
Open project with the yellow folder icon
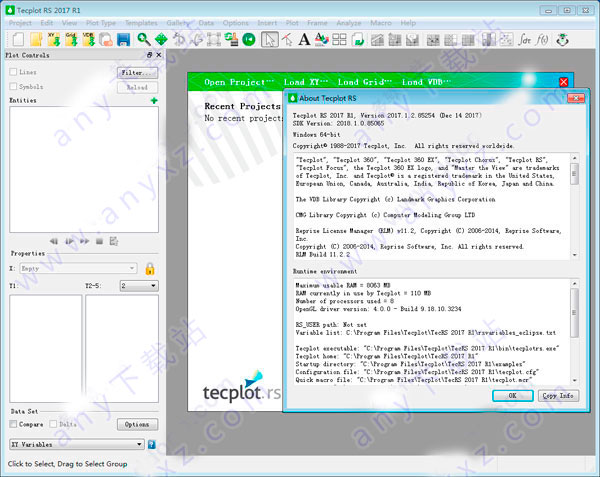[x=36, y=39]
